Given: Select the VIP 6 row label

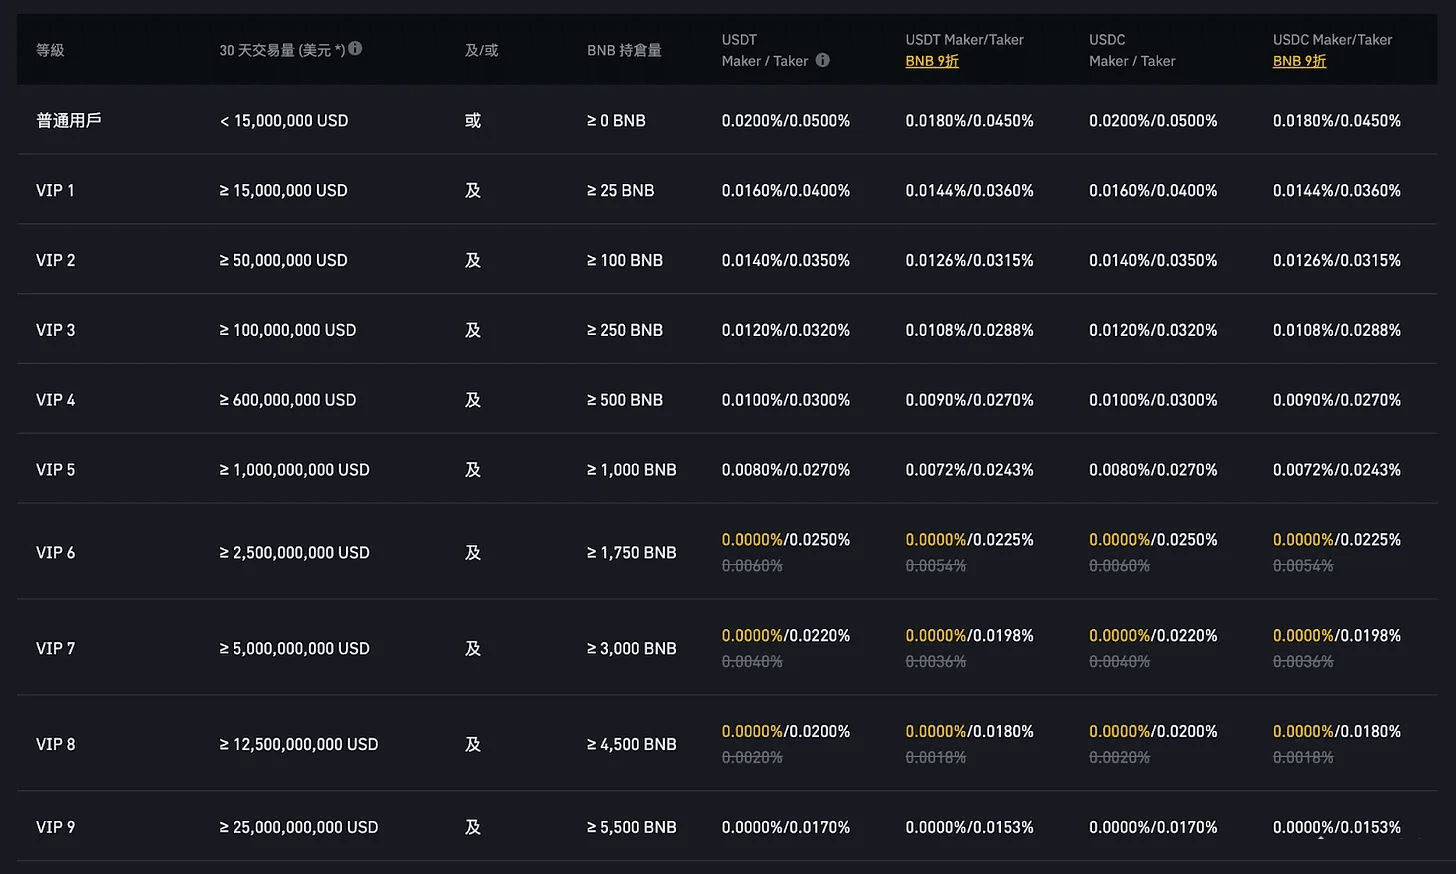Looking at the screenshot, I should pos(55,552).
